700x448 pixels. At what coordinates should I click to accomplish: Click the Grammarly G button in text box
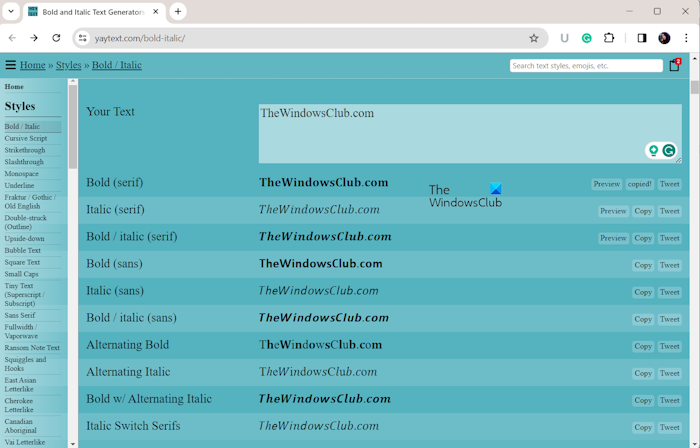point(669,151)
